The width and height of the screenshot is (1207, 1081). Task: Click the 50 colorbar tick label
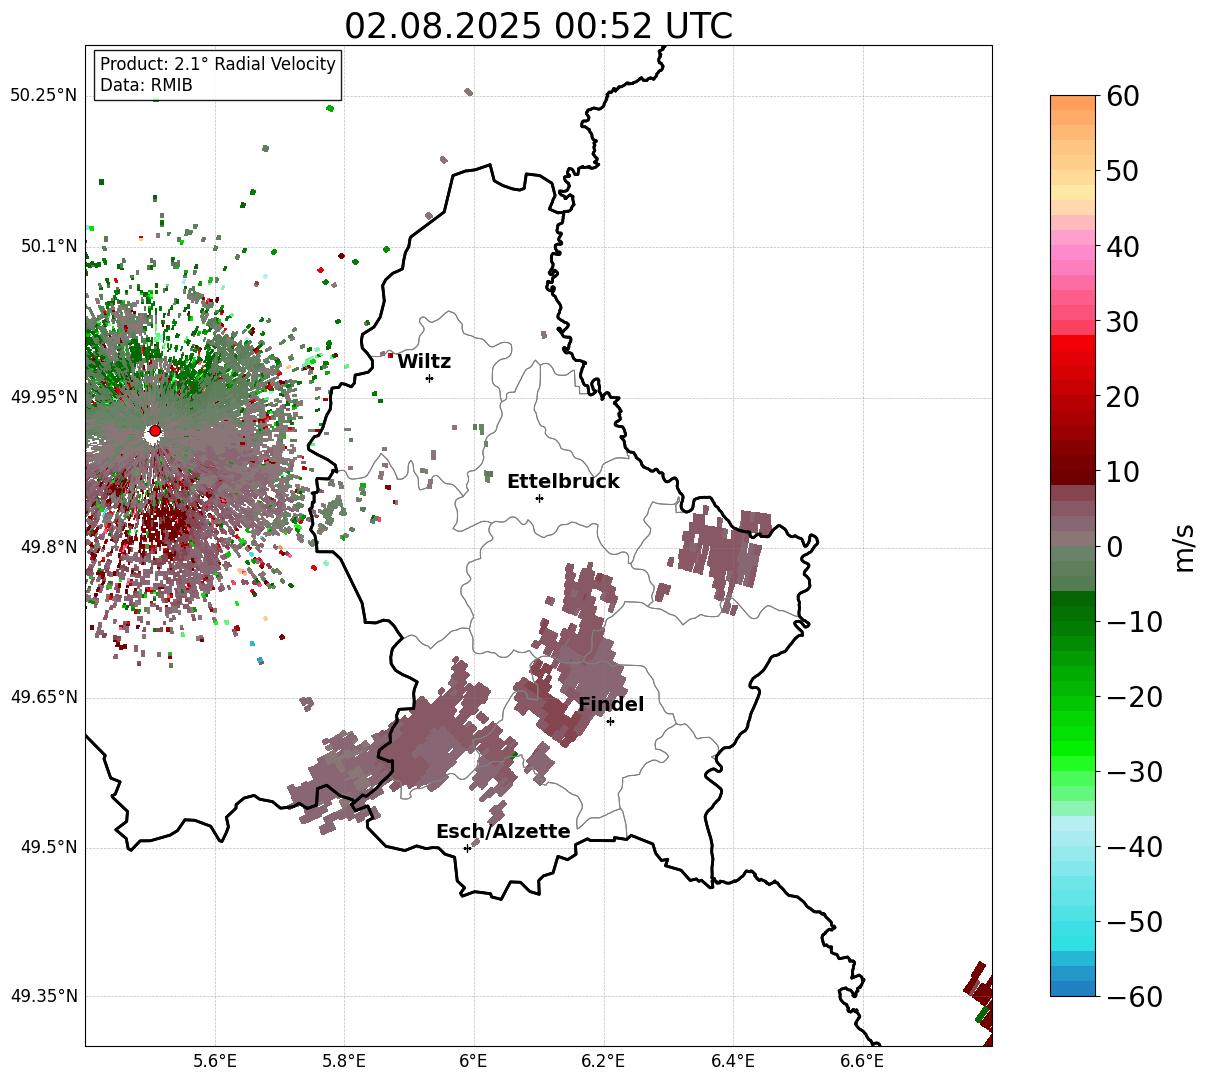1122,171
